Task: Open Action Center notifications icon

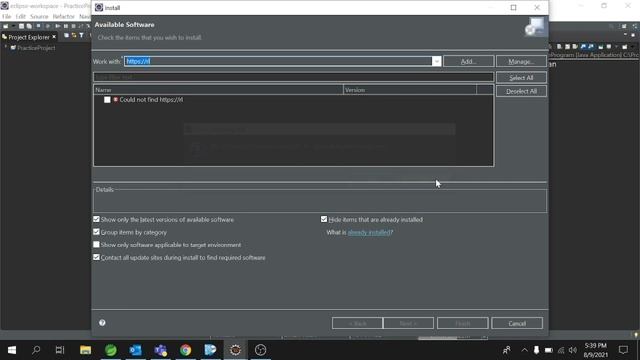Action: (623, 350)
